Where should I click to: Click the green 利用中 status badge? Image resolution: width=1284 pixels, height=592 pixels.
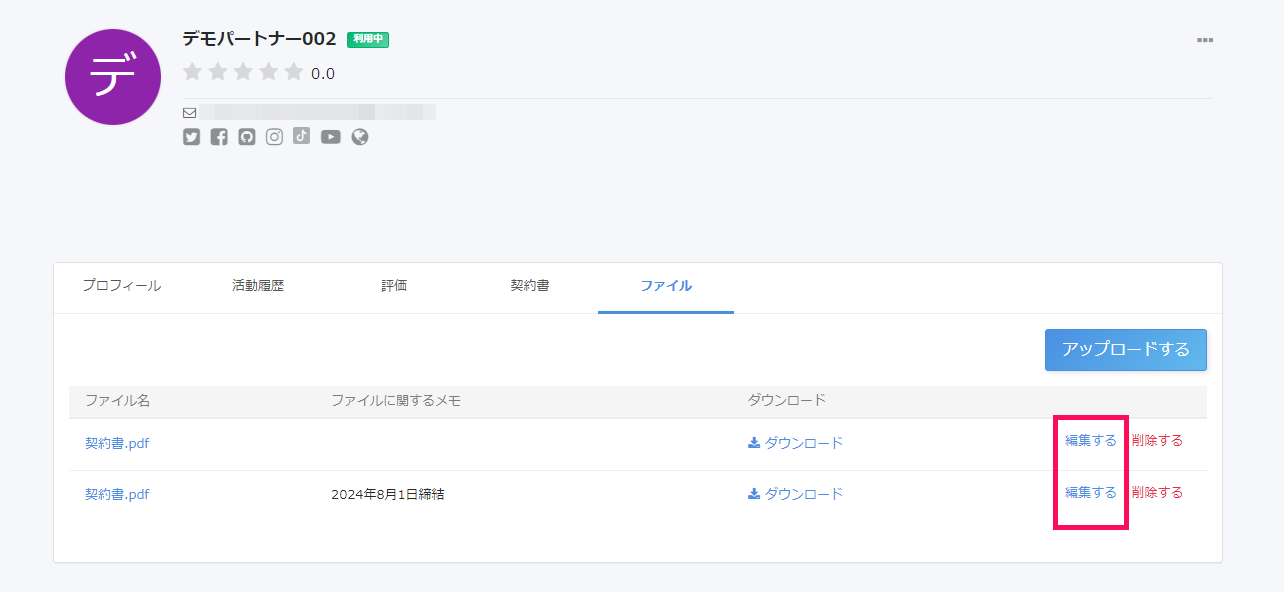tap(368, 40)
